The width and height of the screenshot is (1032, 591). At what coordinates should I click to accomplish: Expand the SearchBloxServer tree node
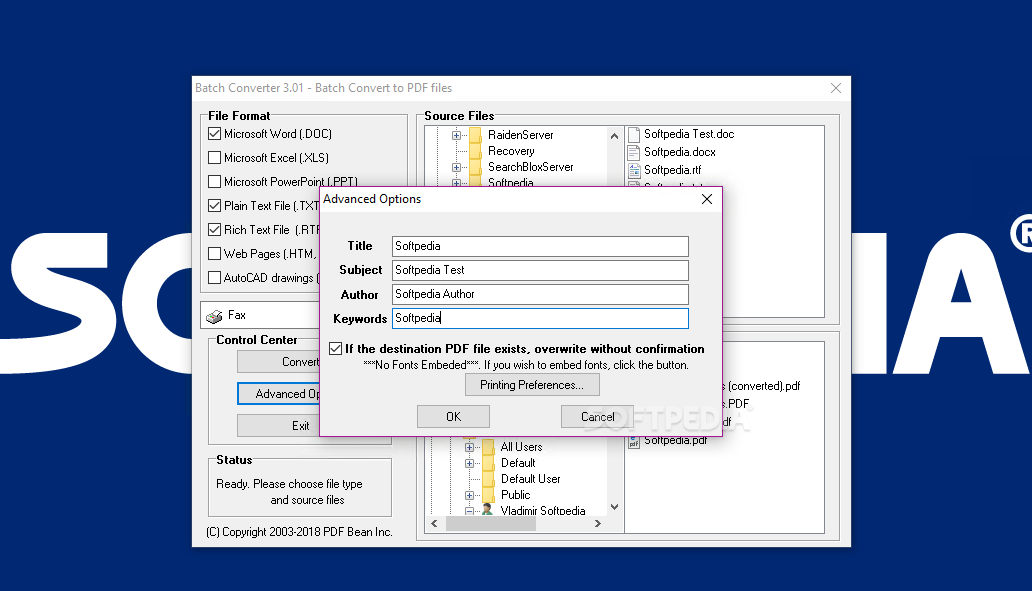456,167
